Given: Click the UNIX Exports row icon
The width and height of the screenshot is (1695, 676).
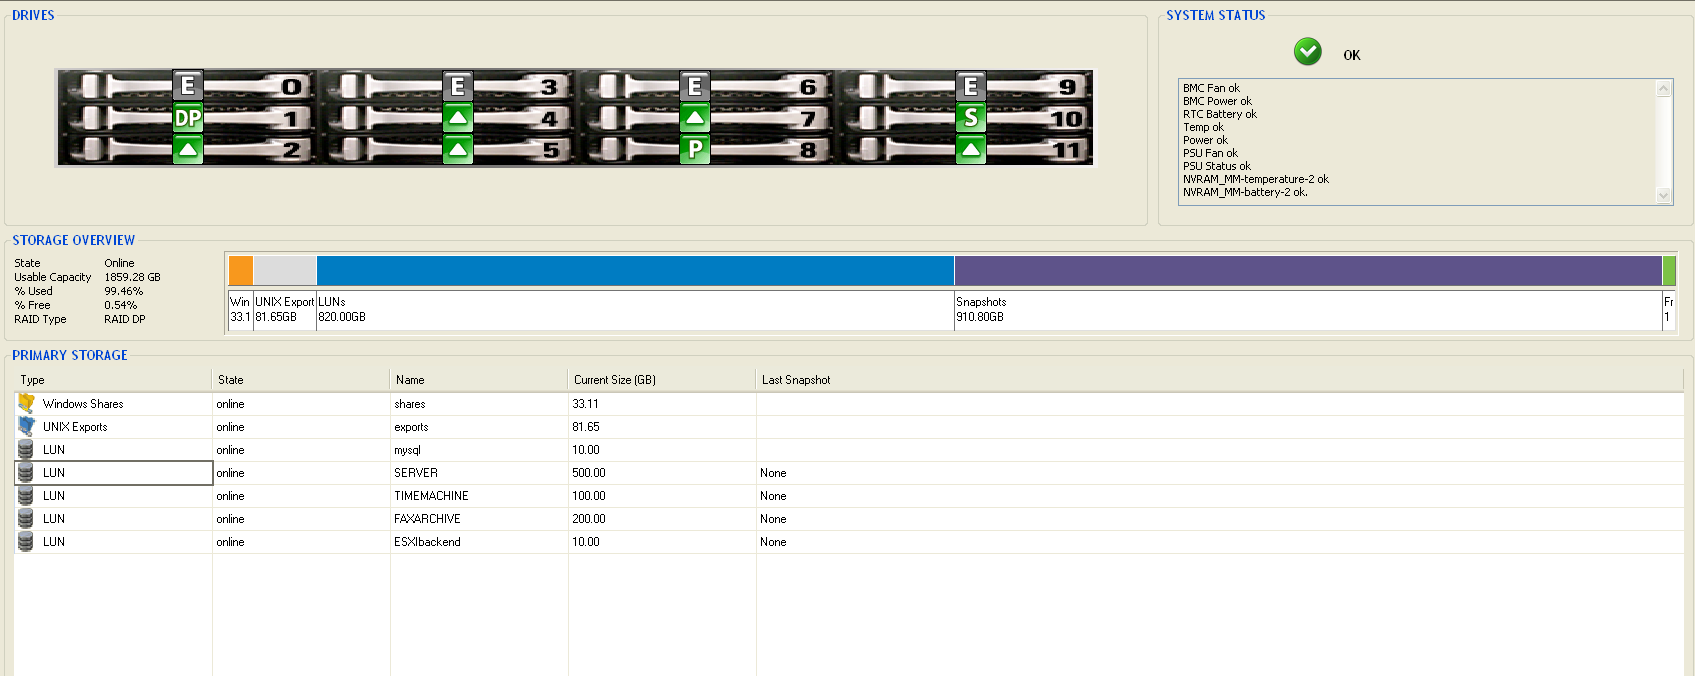Looking at the screenshot, I should click(x=27, y=426).
